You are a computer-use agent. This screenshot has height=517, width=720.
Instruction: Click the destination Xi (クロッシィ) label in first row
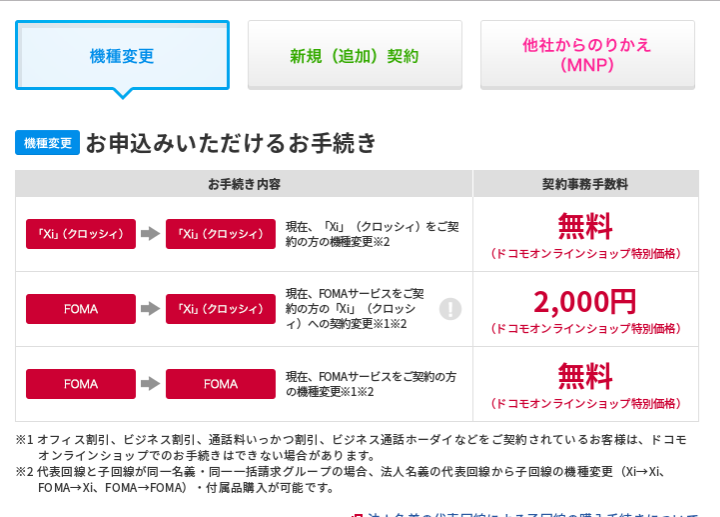(220, 234)
